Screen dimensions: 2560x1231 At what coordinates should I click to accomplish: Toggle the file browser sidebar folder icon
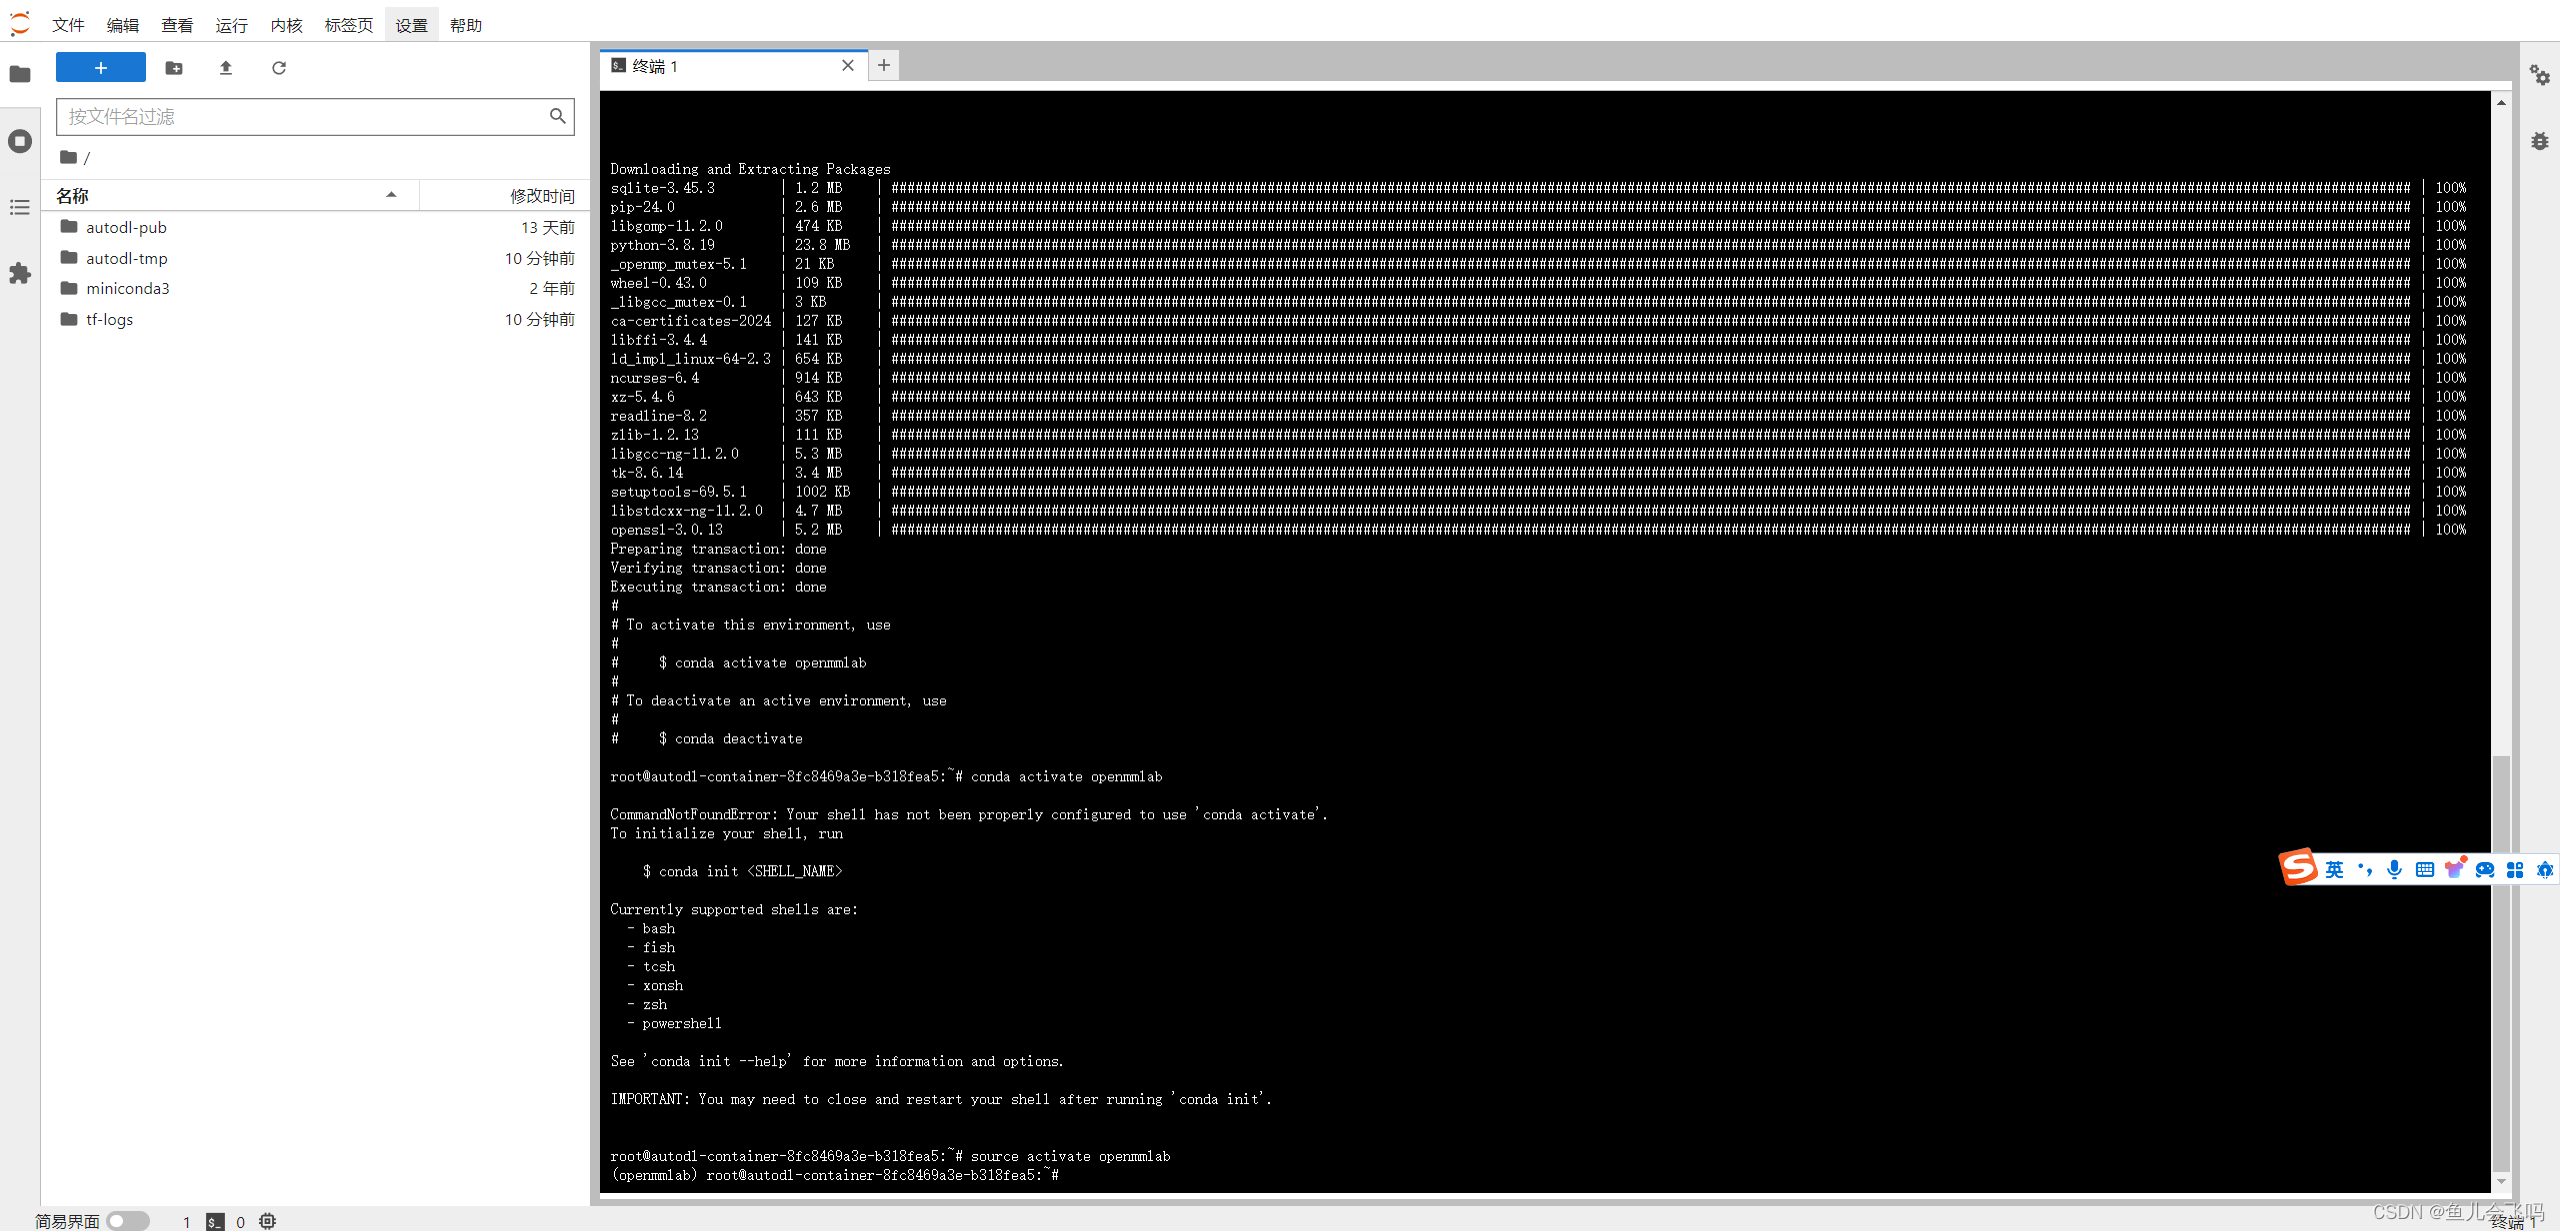(20, 74)
